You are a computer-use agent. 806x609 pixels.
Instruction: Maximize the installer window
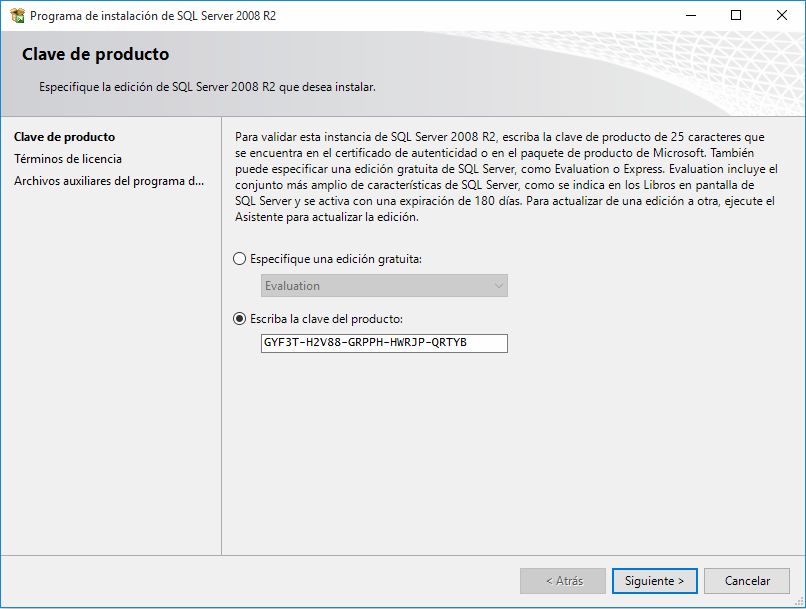pyautogui.click(x=736, y=15)
